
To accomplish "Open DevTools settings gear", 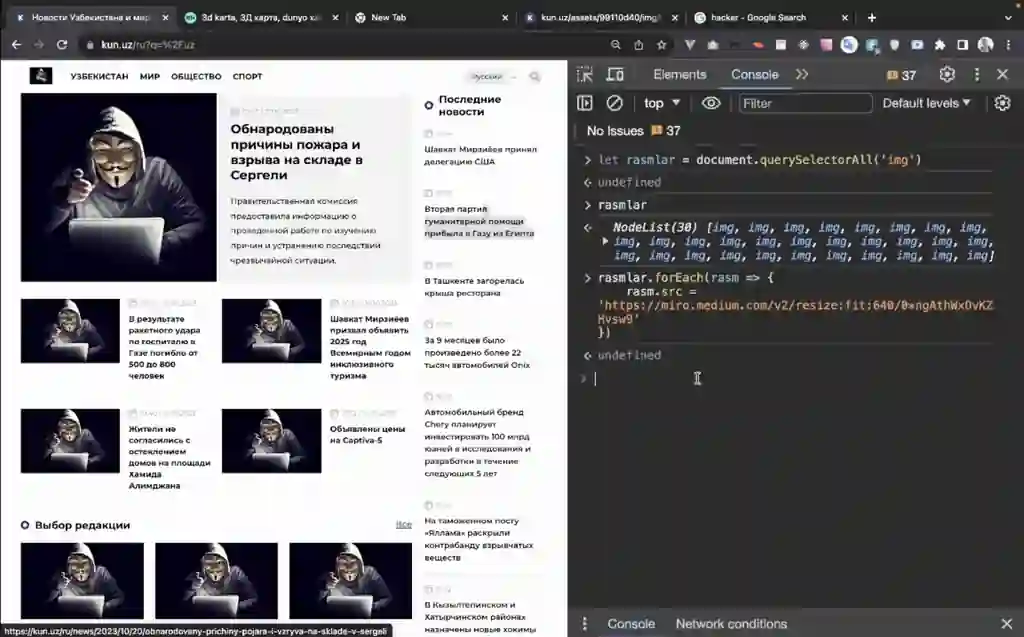I will [x=947, y=74].
